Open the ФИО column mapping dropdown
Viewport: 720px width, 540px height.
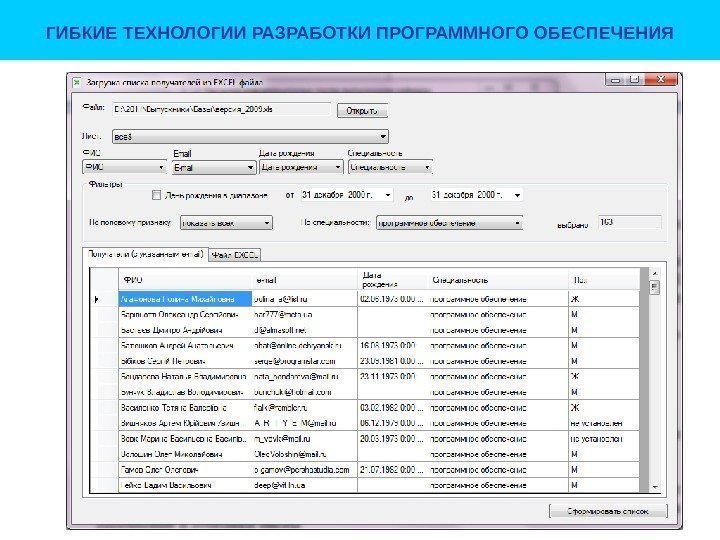click(124, 167)
